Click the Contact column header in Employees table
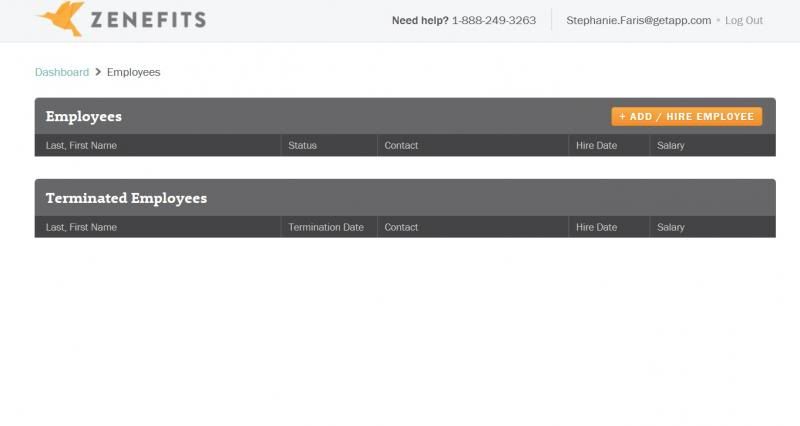This screenshot has width=800, height=426. pos(401,145)
